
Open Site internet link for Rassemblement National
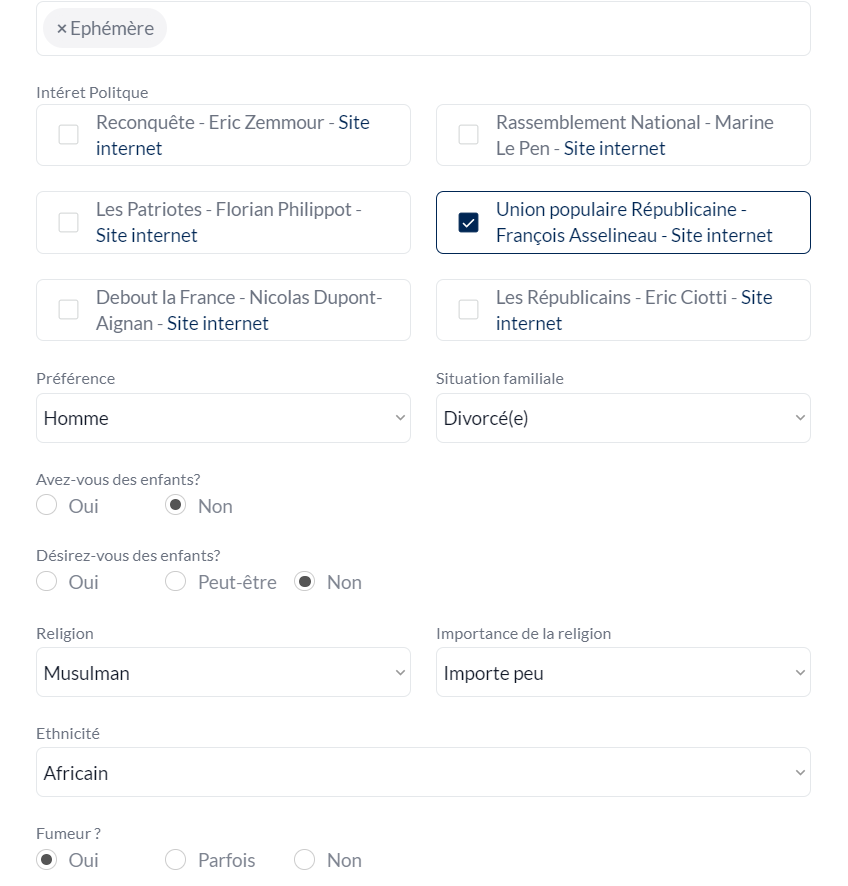click(614, 149)
